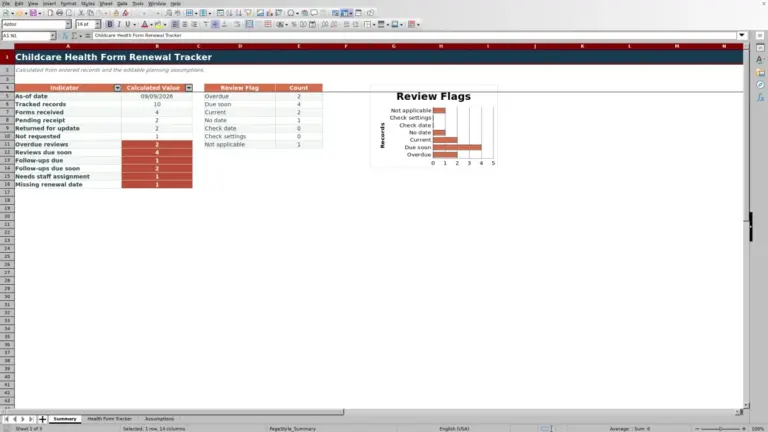Click the vertical scrollbar down arrow
This screenshot has height=432, width=768.
tap(746, 406)
